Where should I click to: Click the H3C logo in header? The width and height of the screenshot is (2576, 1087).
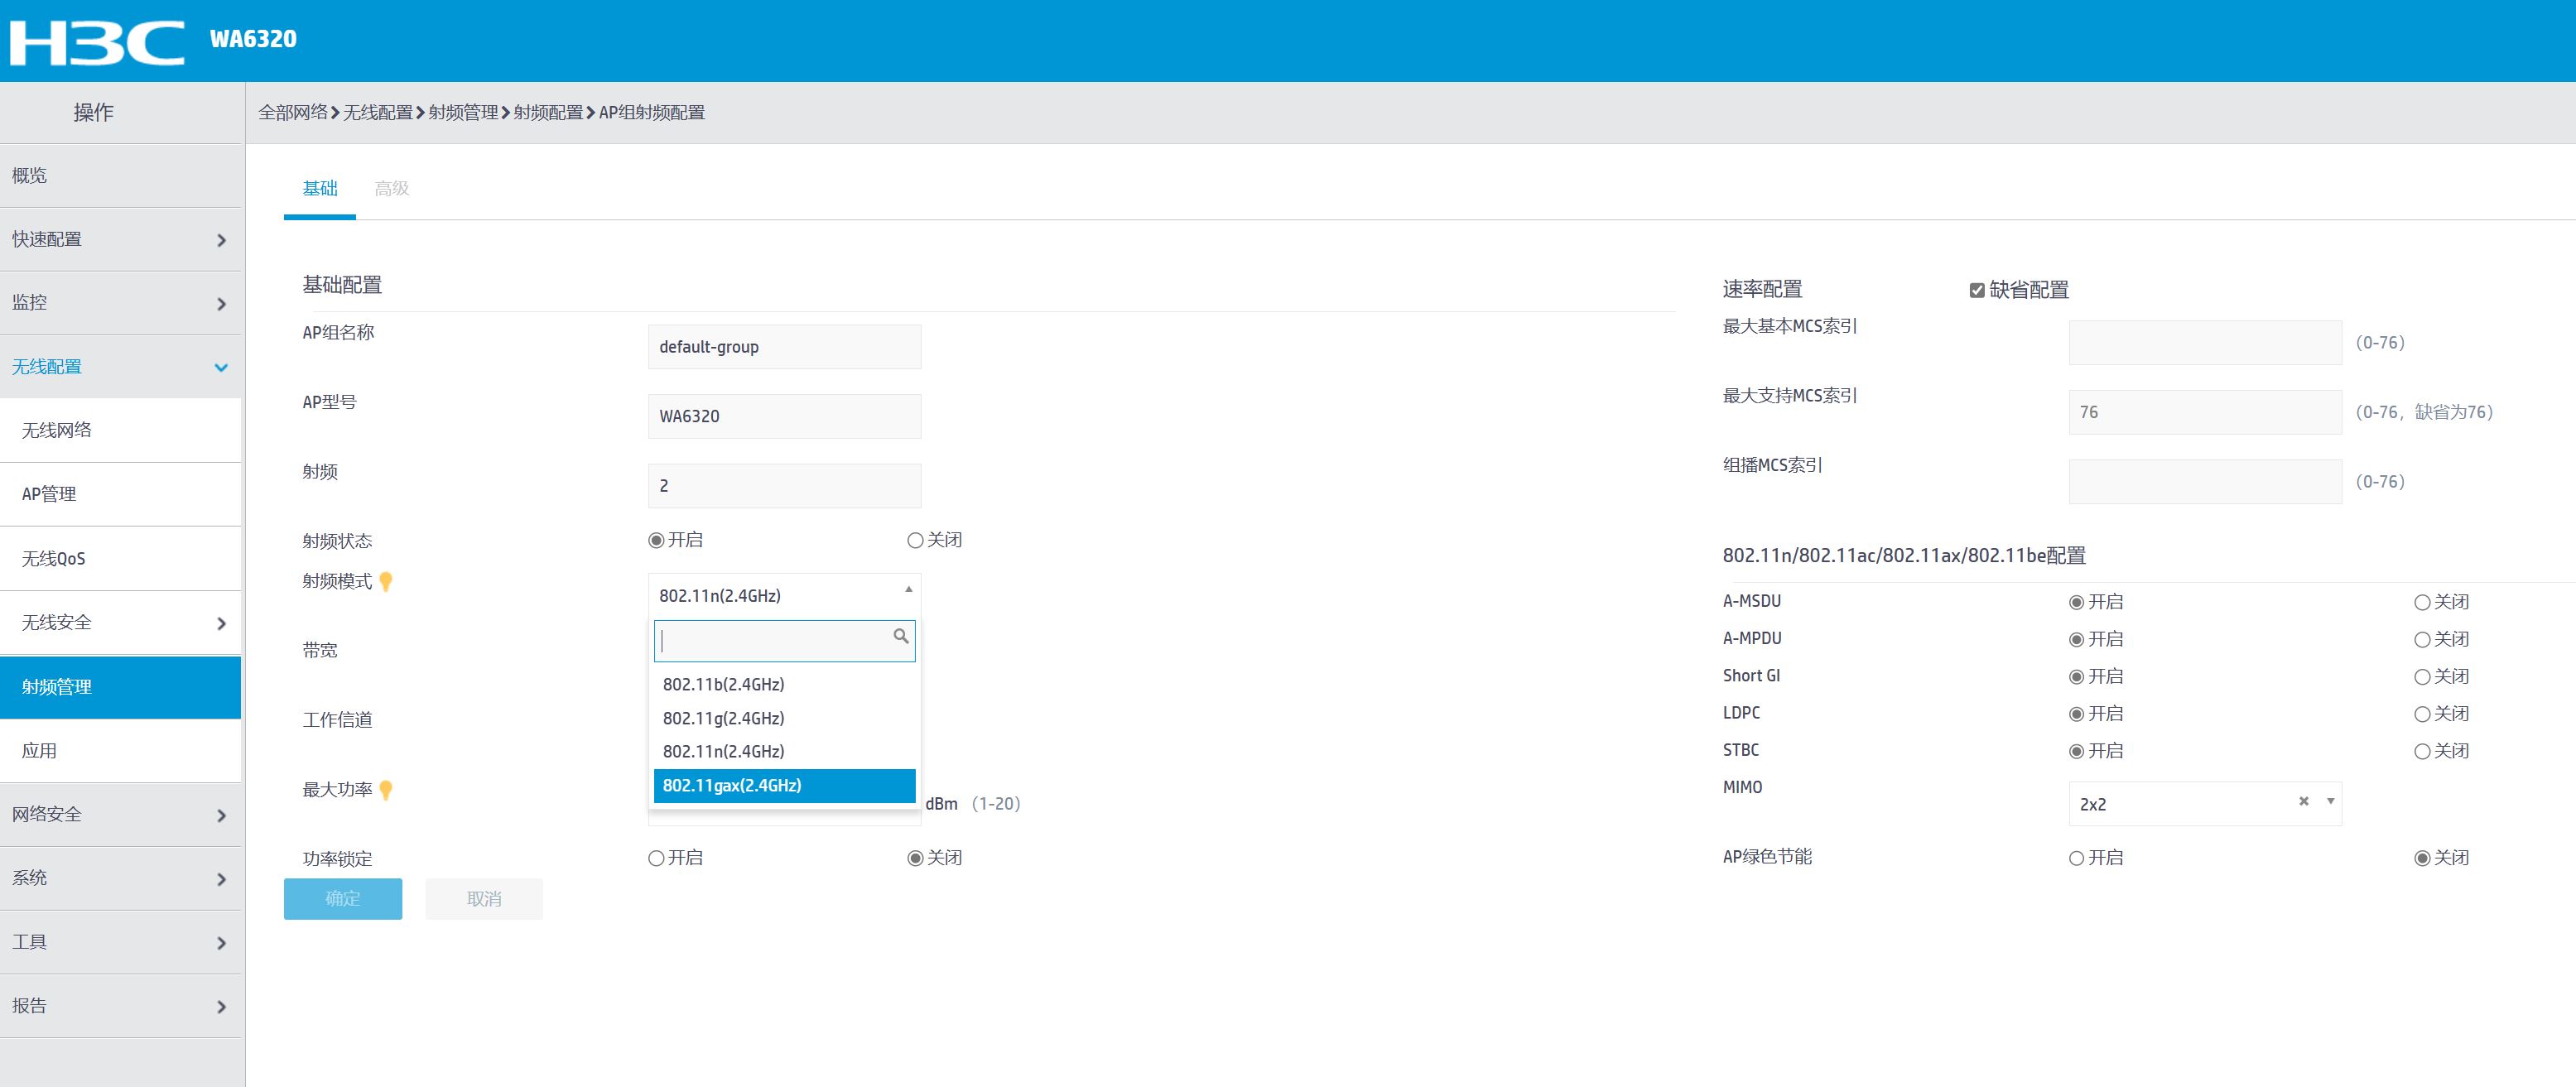coord(97,41)
